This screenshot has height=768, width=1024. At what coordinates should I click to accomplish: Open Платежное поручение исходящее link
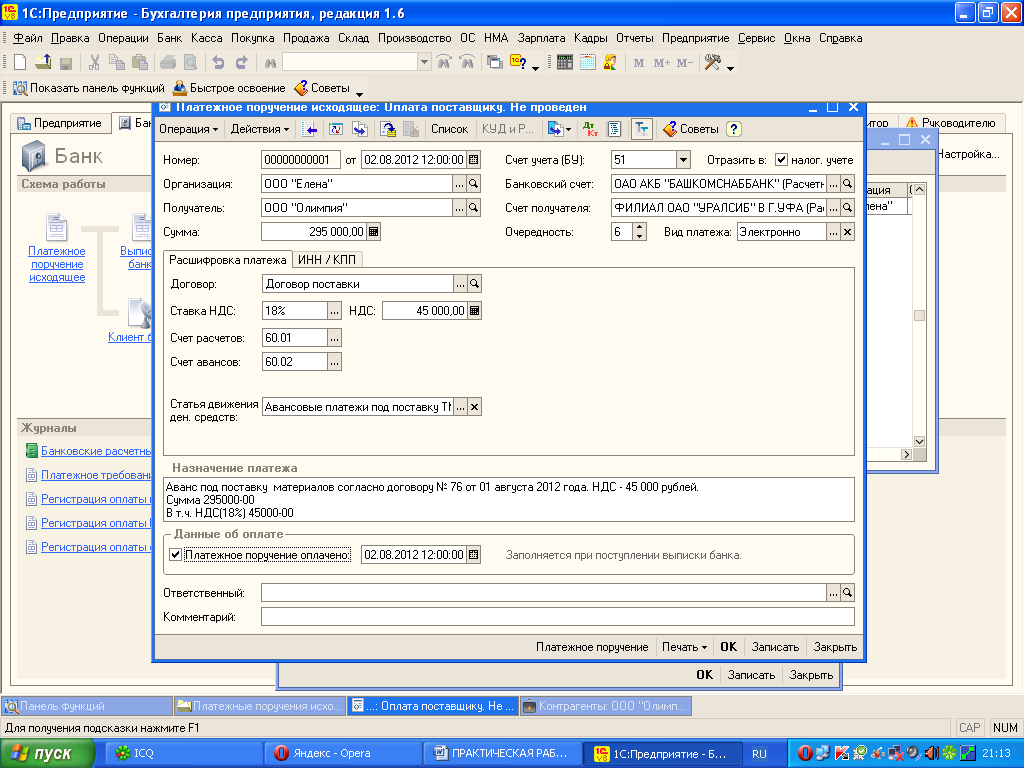tap(57, 264)
